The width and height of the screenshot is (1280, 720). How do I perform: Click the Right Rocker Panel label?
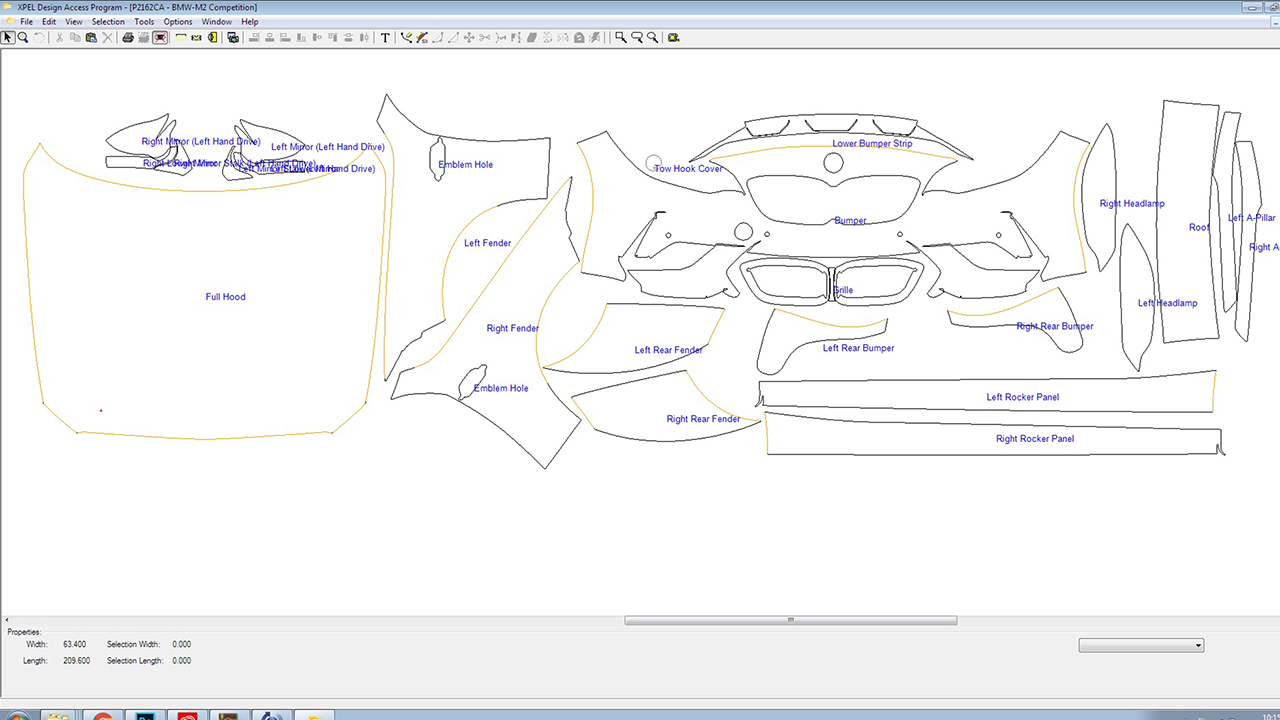1035,439
